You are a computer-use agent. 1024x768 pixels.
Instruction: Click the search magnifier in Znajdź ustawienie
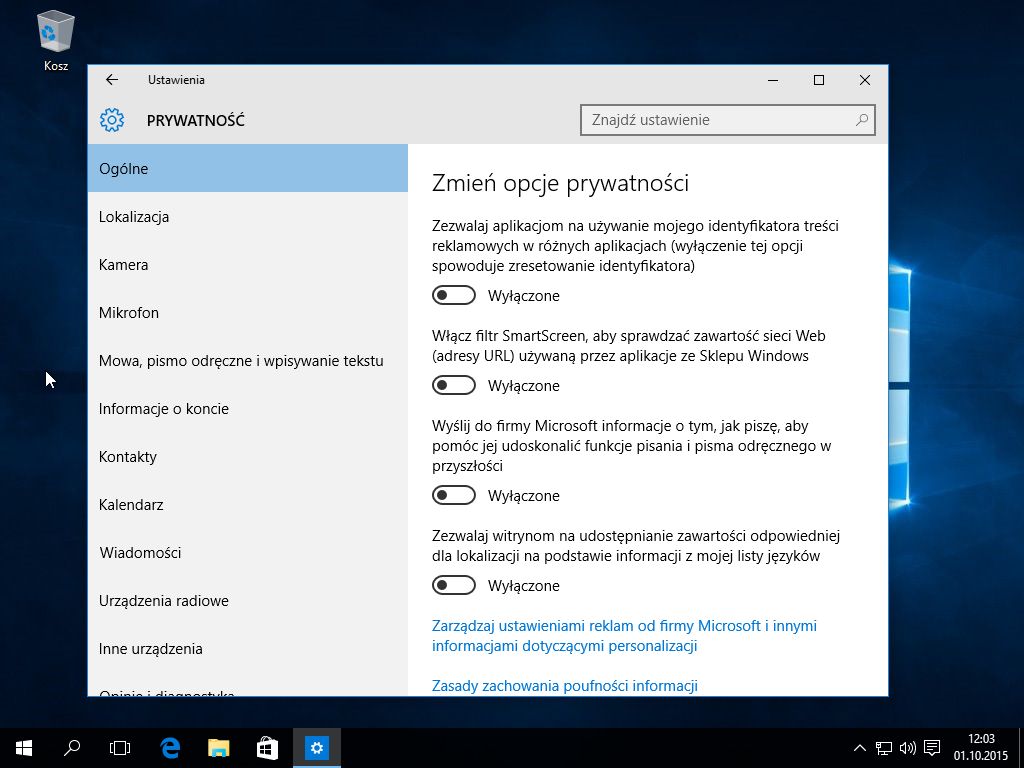(861, 120)
